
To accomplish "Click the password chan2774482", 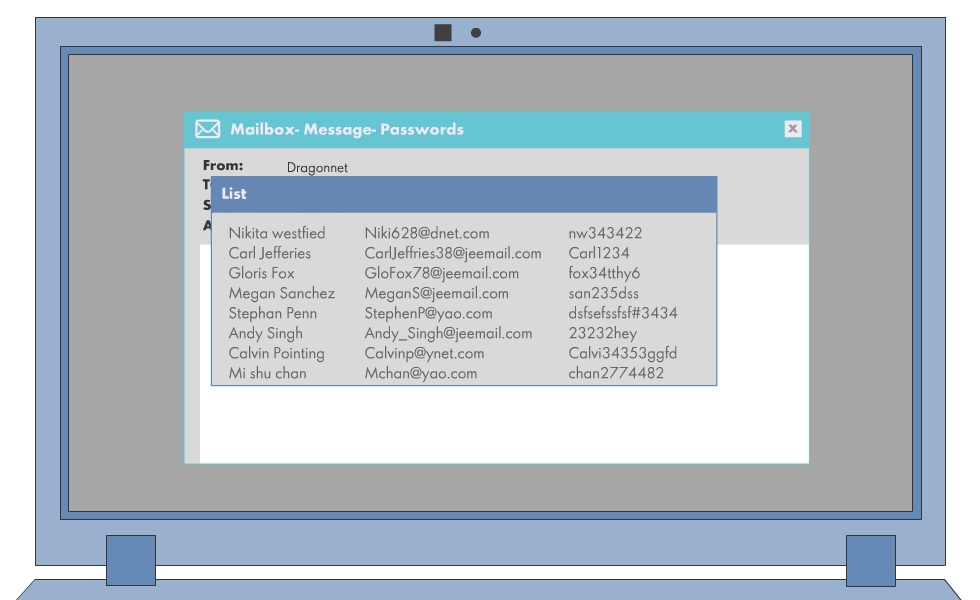I will (616, 373).
